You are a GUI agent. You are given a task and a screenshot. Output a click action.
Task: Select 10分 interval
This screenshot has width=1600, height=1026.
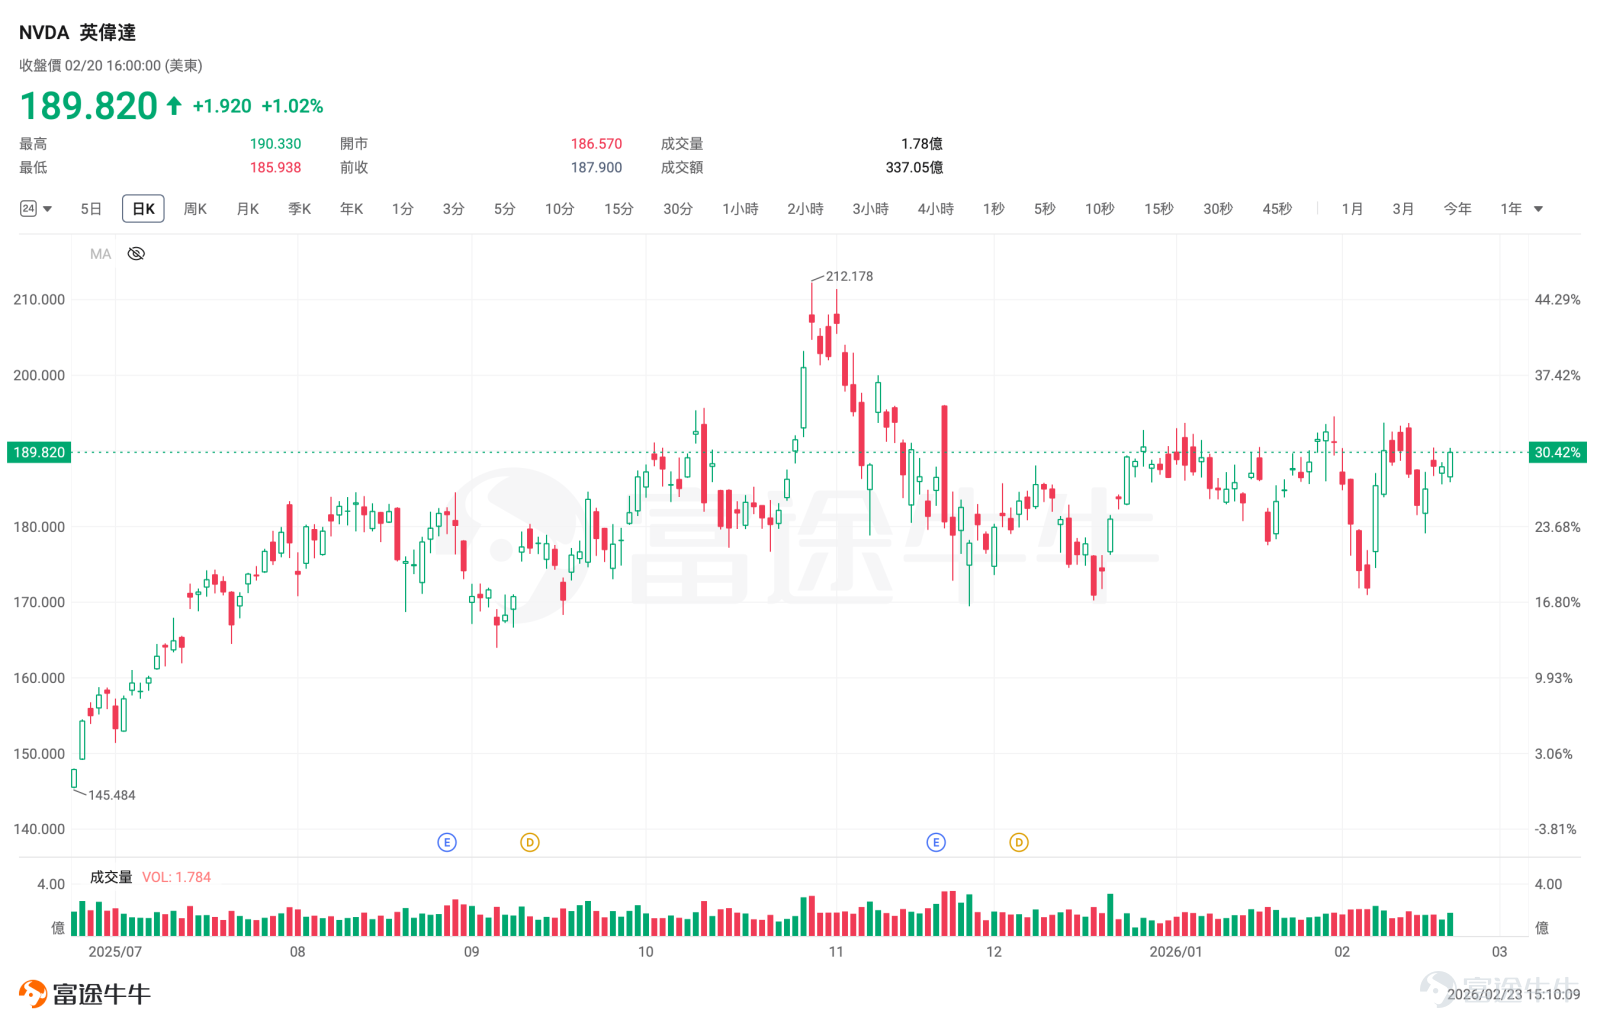point(559,209)
